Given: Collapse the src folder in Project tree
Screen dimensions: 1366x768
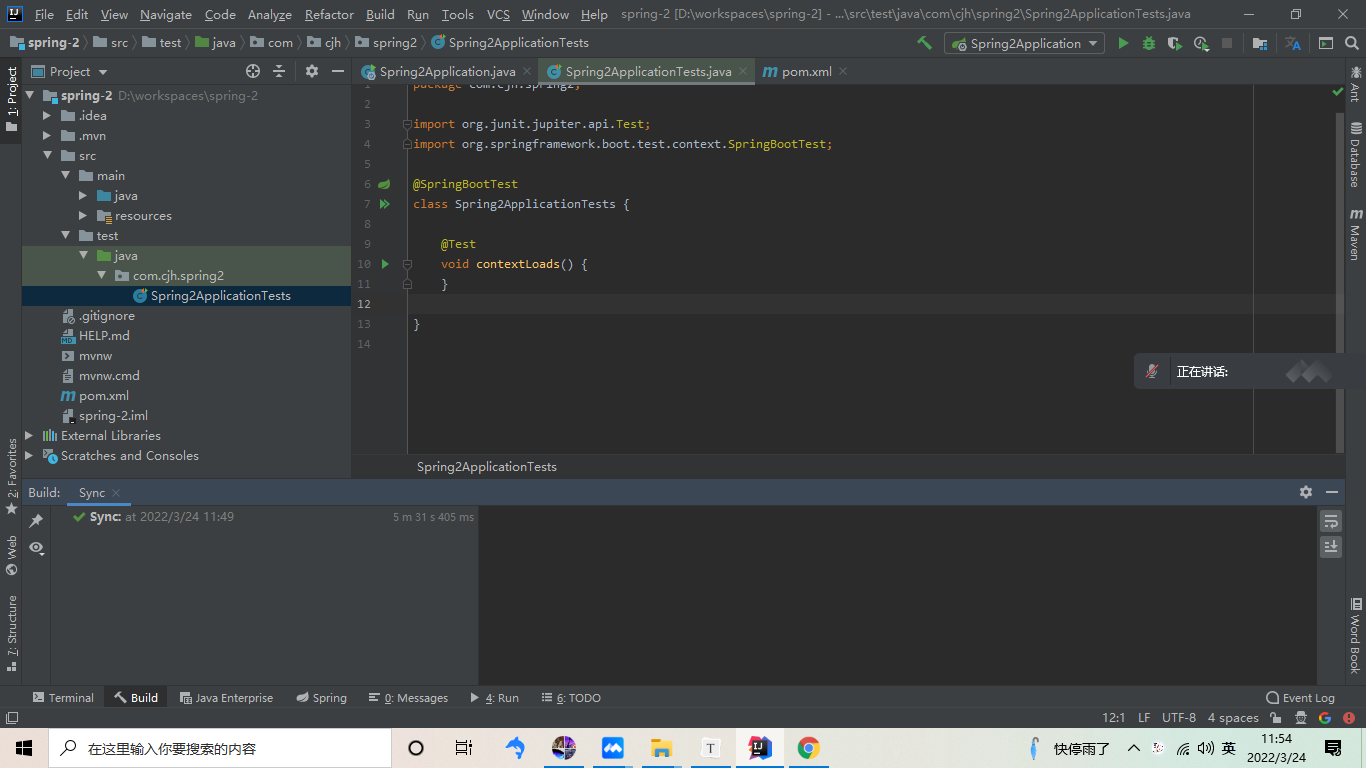Looking at the screenshot, I should tap(47, 155).
